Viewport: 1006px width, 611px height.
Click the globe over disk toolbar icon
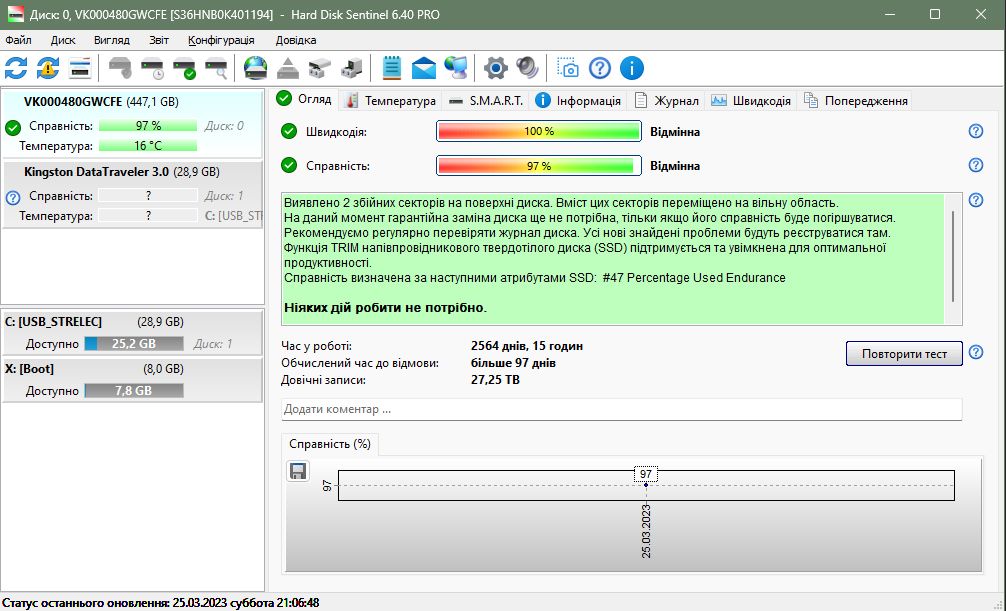pyautogui.click(x=255, y=68)
